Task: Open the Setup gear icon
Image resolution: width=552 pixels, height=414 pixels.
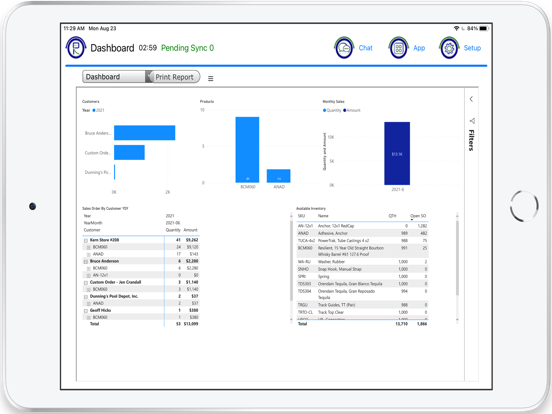Action: [x=449, y=48]
